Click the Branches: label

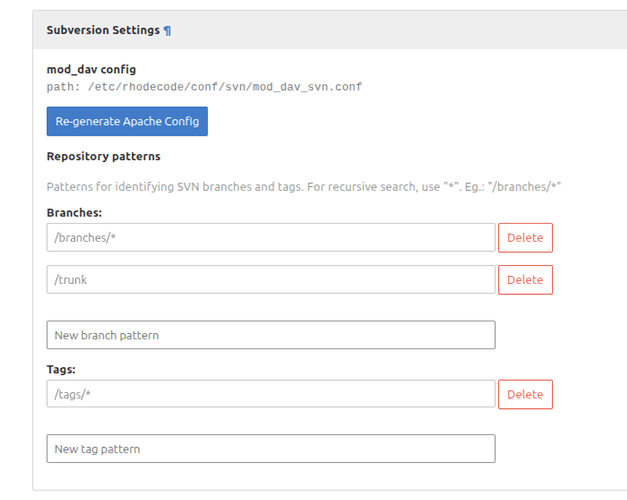[x=74, y=213]
